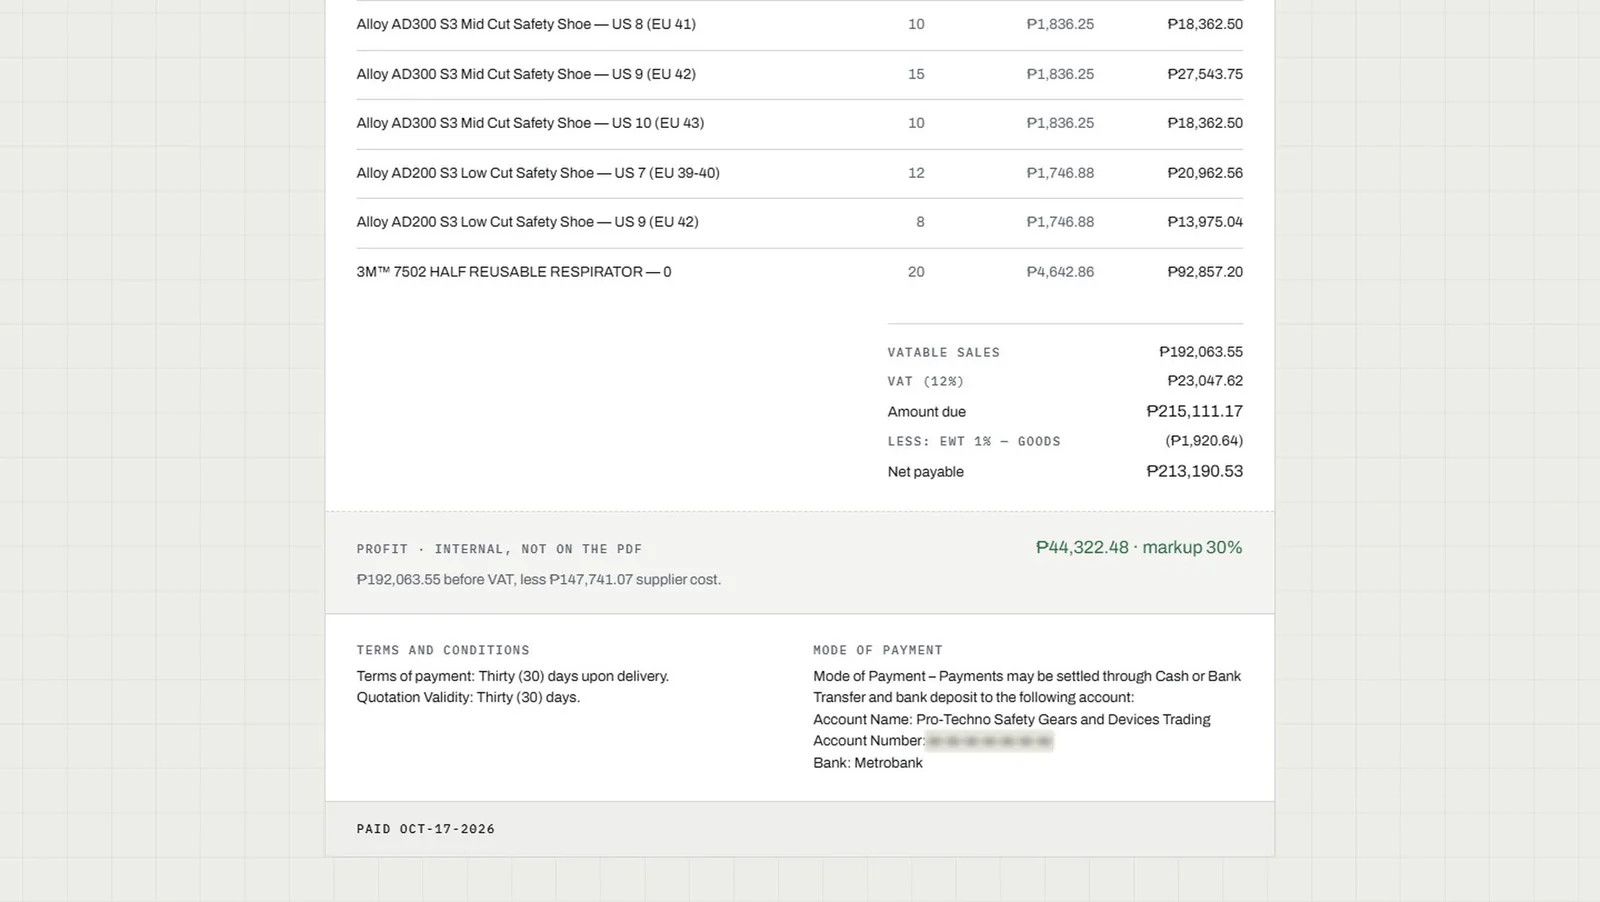Click unit price ₱1,746.88 in the AD200 US 7 row

click(1060, 173)
